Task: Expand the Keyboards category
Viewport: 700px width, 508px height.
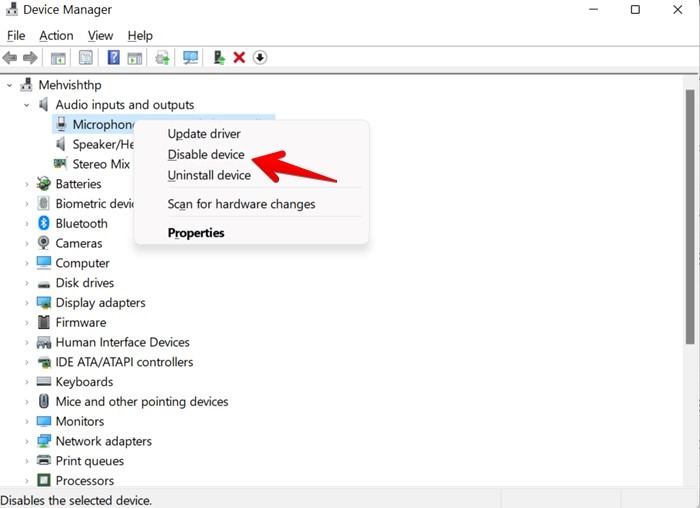Action: click(27, 382)
